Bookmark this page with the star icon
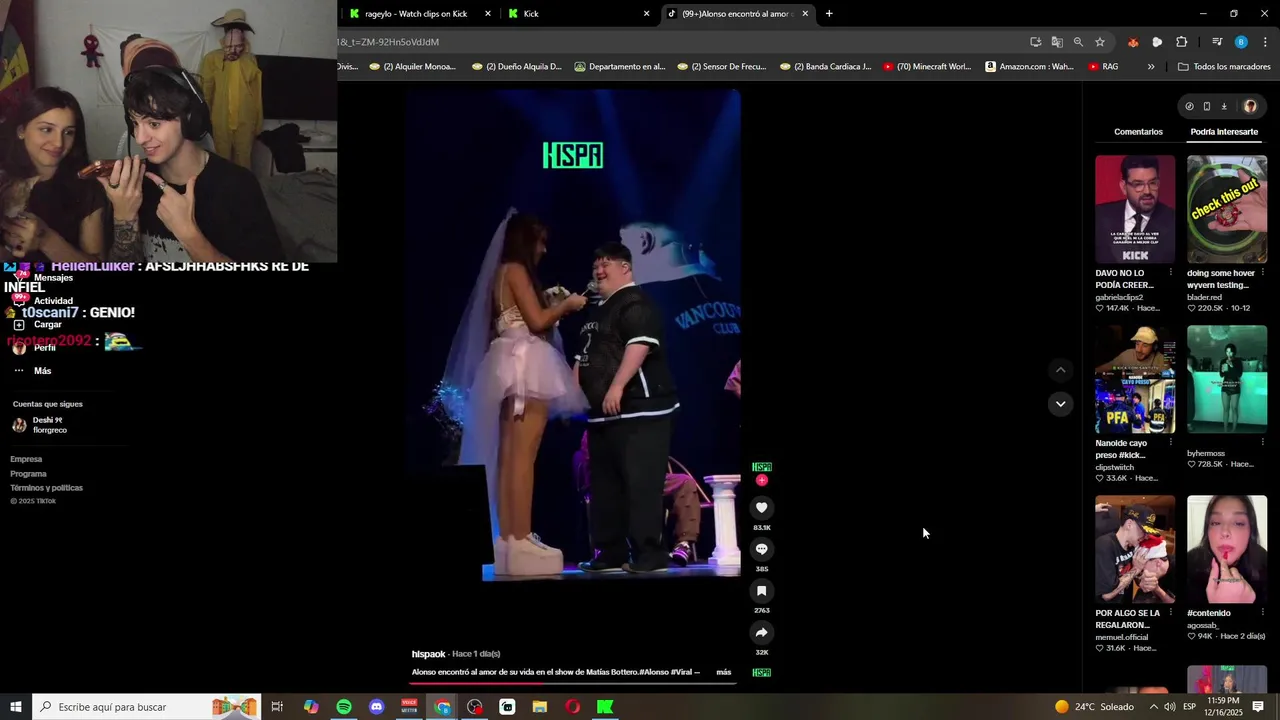 point(1100,42)
